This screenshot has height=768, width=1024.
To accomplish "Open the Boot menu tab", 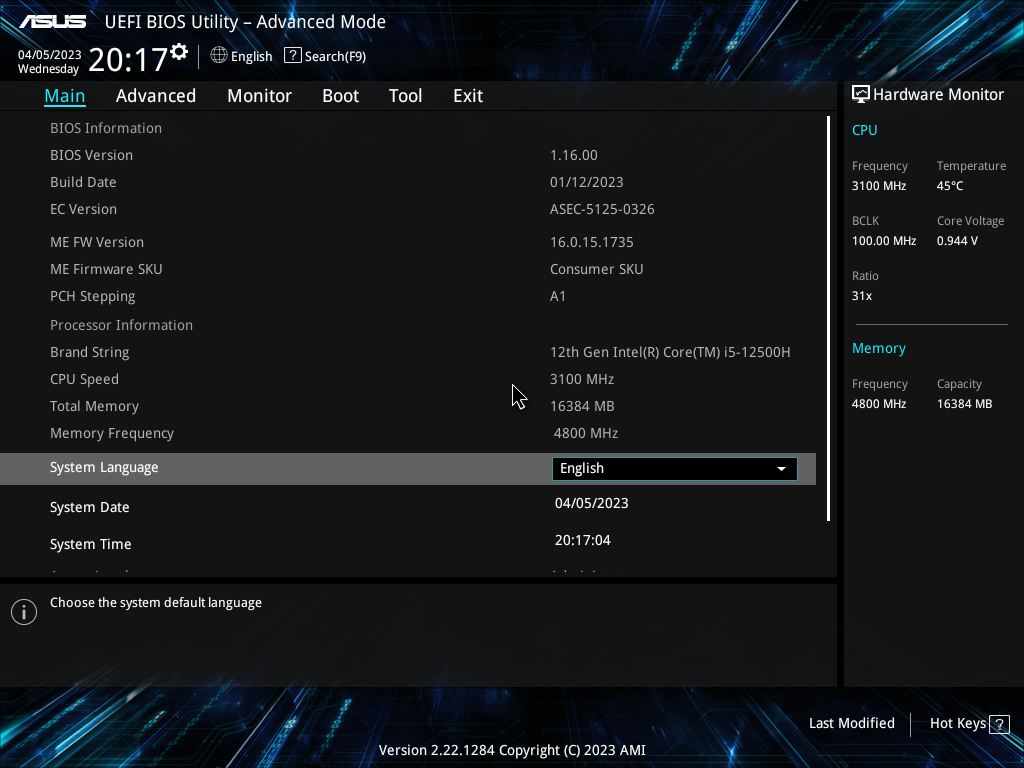I will tap(340, 95).
